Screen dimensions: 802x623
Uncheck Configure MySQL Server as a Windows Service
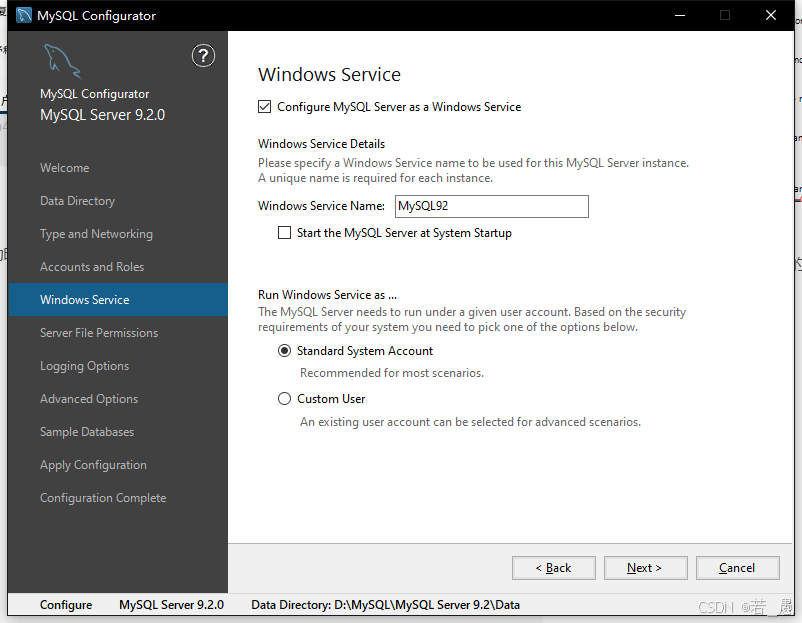coord(264,107)
